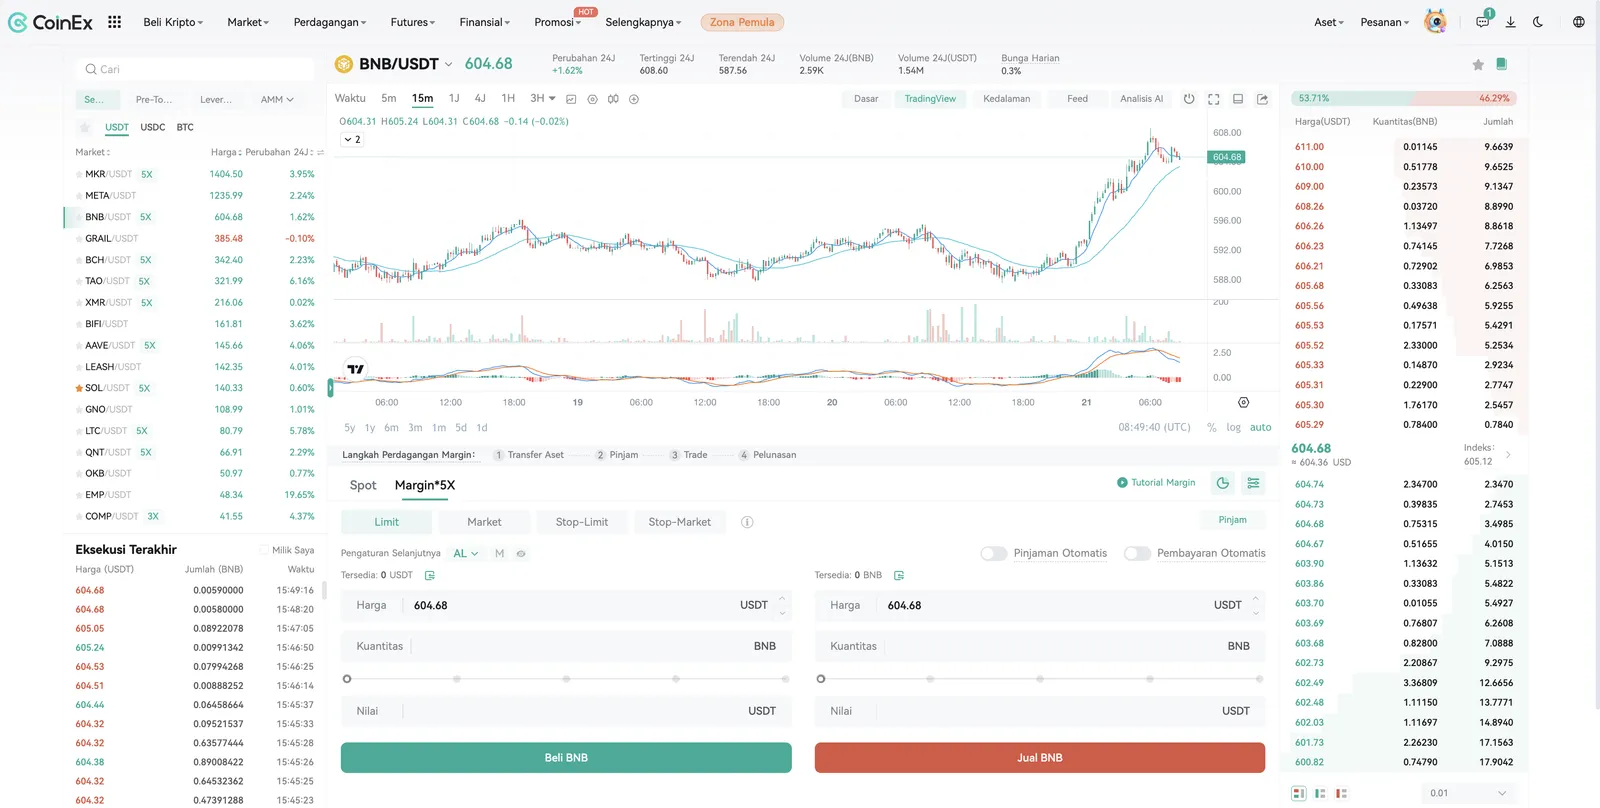1600x808 pixels.
Task: Enable Pinjaman Otomatis switch
Action: coord(994,553)
